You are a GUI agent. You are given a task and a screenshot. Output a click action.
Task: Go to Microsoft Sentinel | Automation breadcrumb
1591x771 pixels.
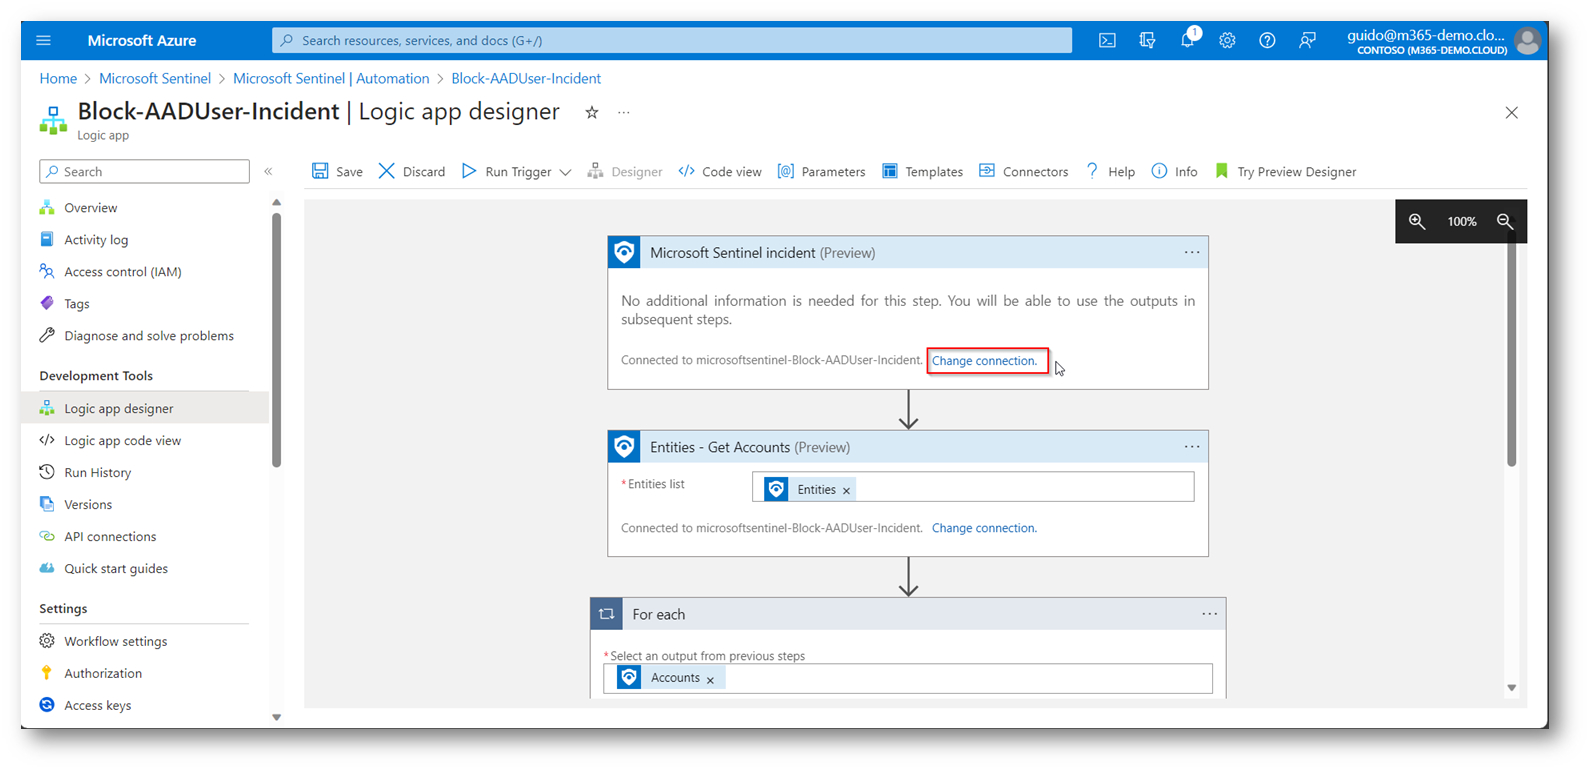tap(331, 78)
